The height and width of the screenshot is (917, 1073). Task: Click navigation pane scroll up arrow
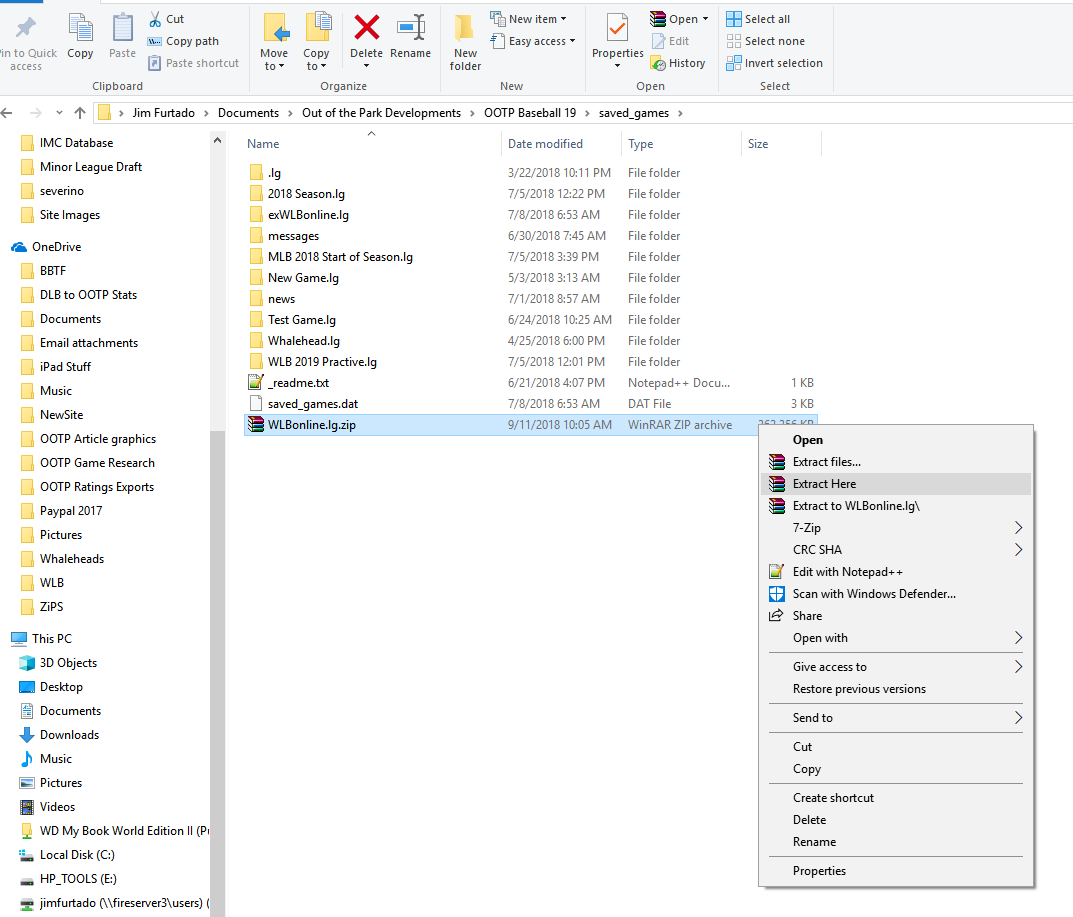pyautogui.click(x=218, y=140)
